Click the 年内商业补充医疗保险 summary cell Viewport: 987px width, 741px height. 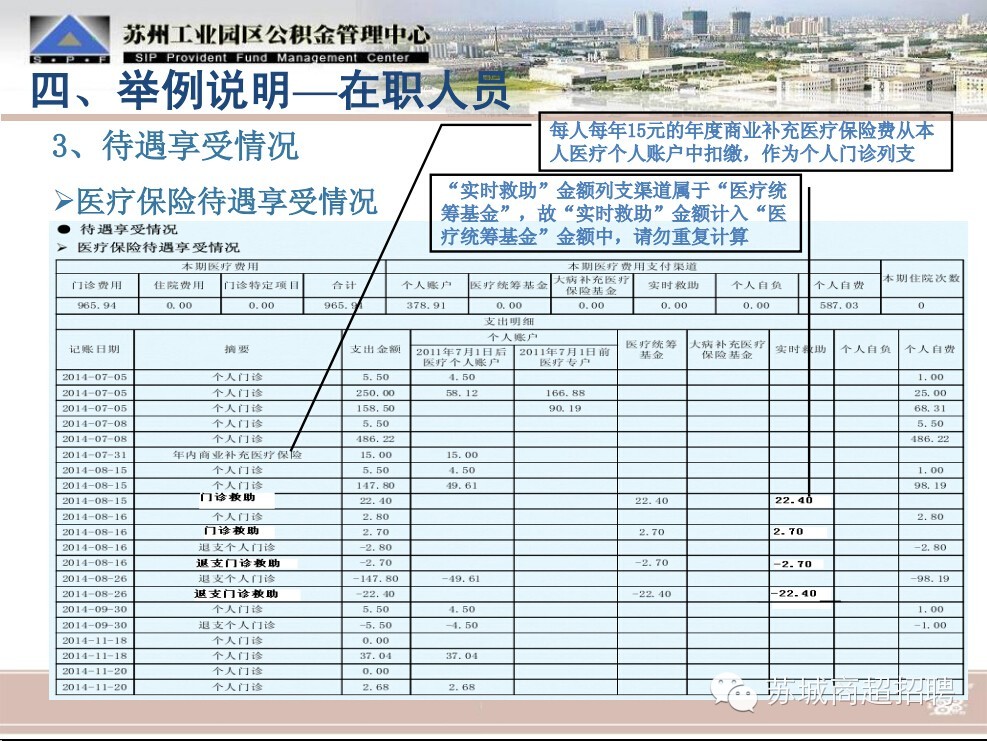[x=237, y=455]
